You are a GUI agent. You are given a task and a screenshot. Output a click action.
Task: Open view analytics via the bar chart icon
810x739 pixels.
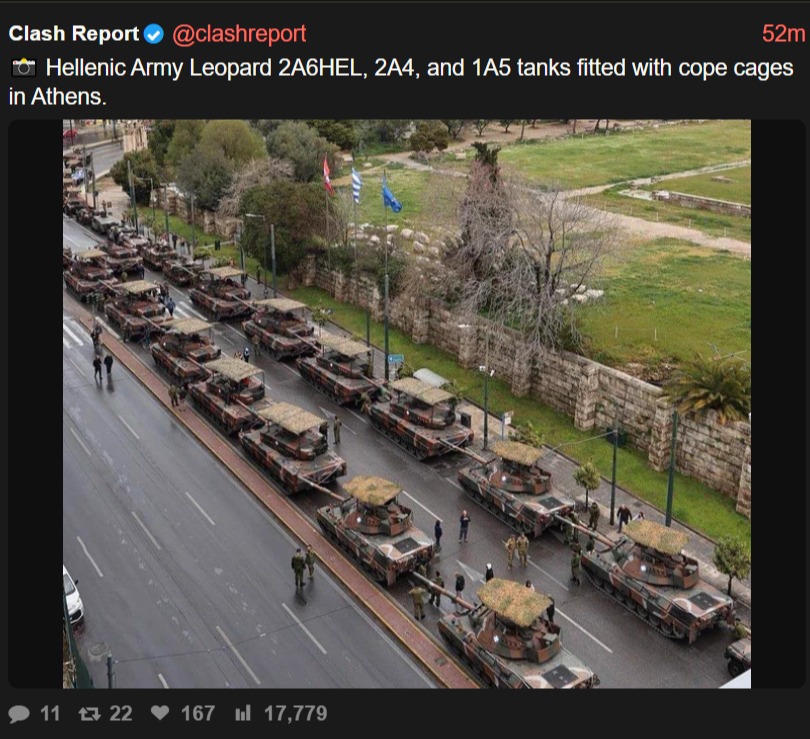point(243,713)
